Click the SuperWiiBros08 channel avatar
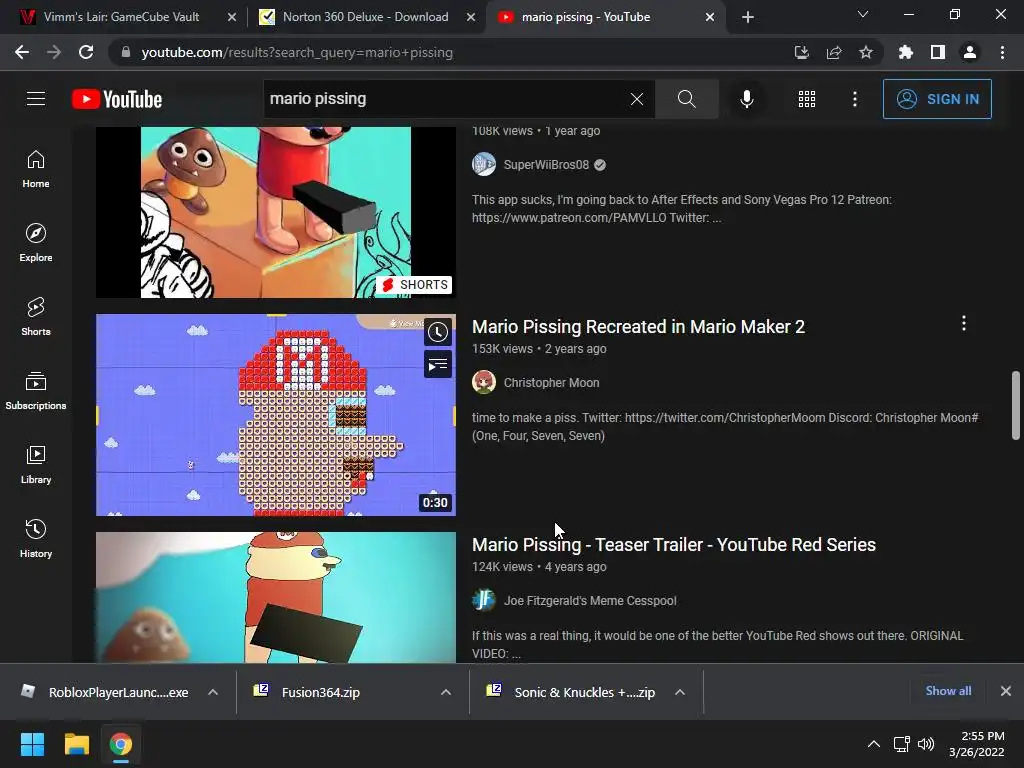Image resolution: width=1024 pixels, height=768 pixels. 484,164
